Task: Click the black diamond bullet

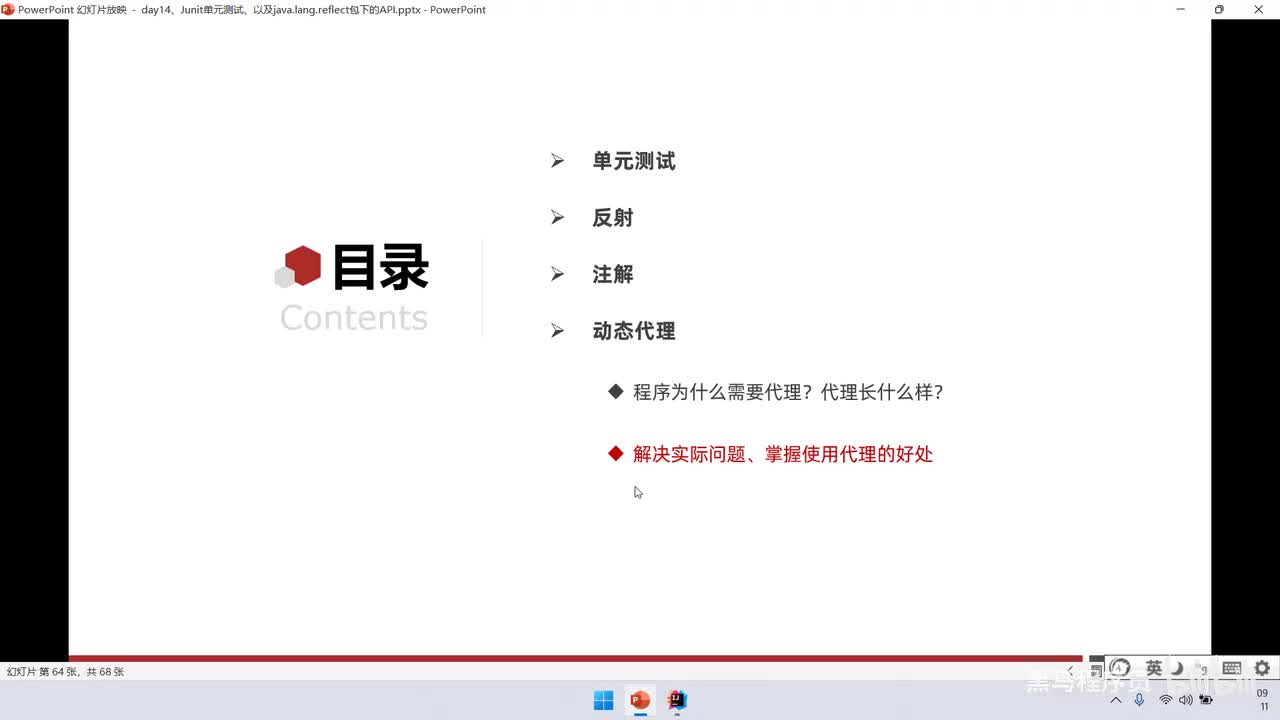Action: [616, 392]
